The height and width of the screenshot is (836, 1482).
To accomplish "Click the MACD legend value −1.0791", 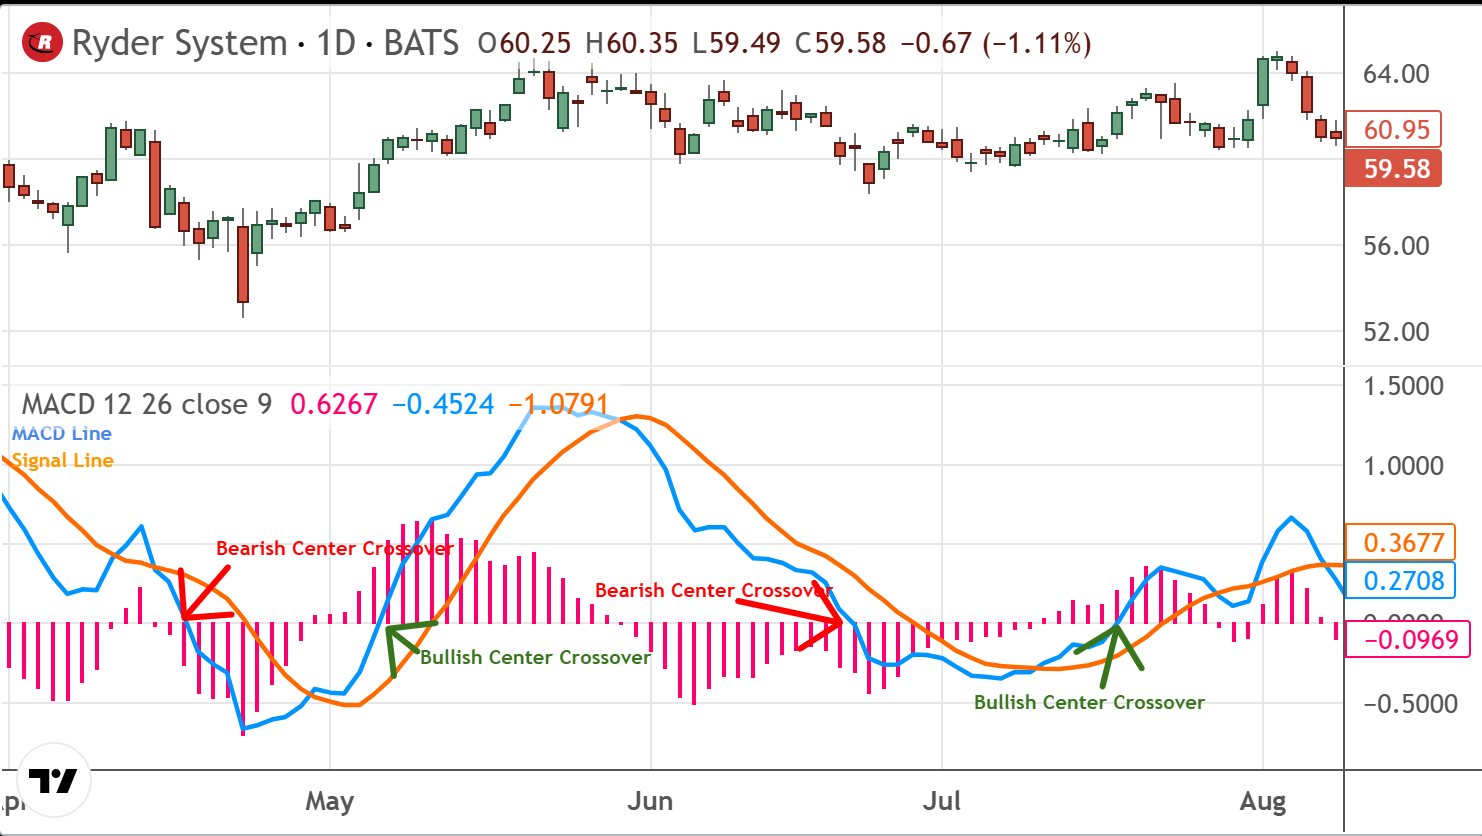I will 557,404.
